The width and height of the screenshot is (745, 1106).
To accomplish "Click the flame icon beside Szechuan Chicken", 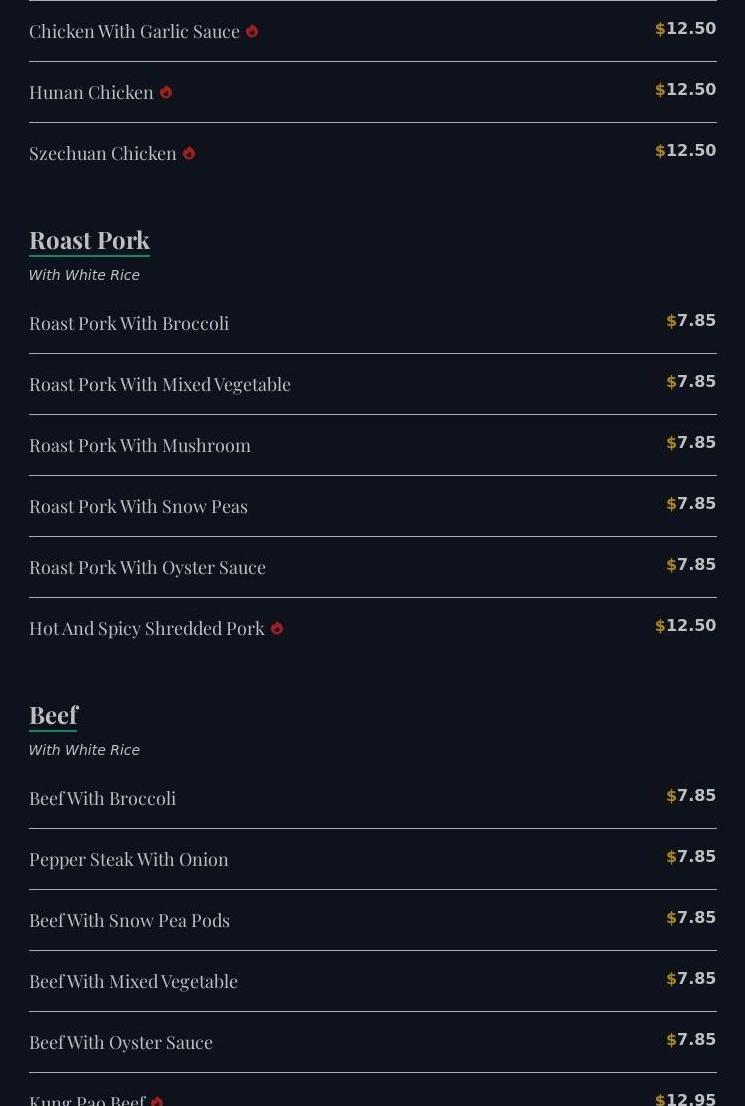I will [x=189, y=154].
